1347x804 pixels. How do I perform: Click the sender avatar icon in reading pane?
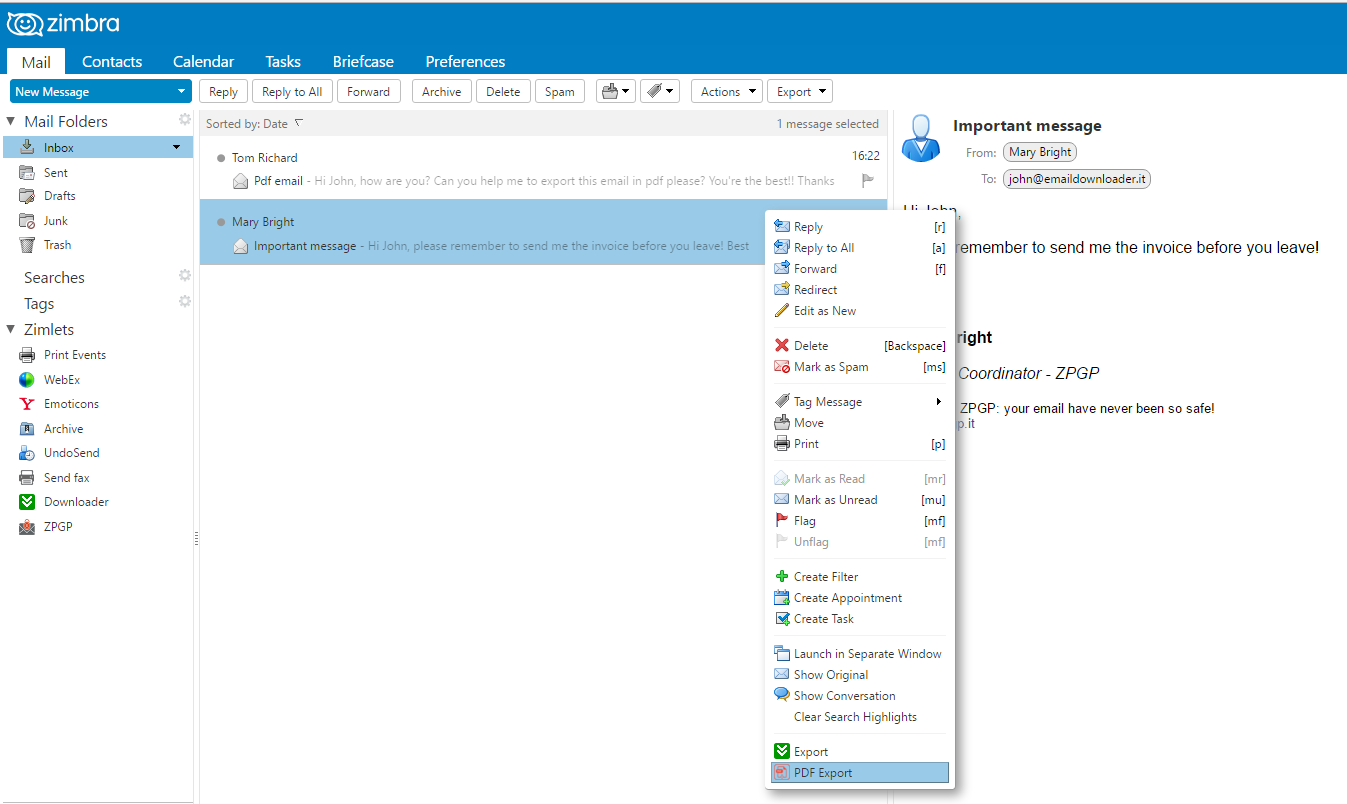tap(921, 138)
